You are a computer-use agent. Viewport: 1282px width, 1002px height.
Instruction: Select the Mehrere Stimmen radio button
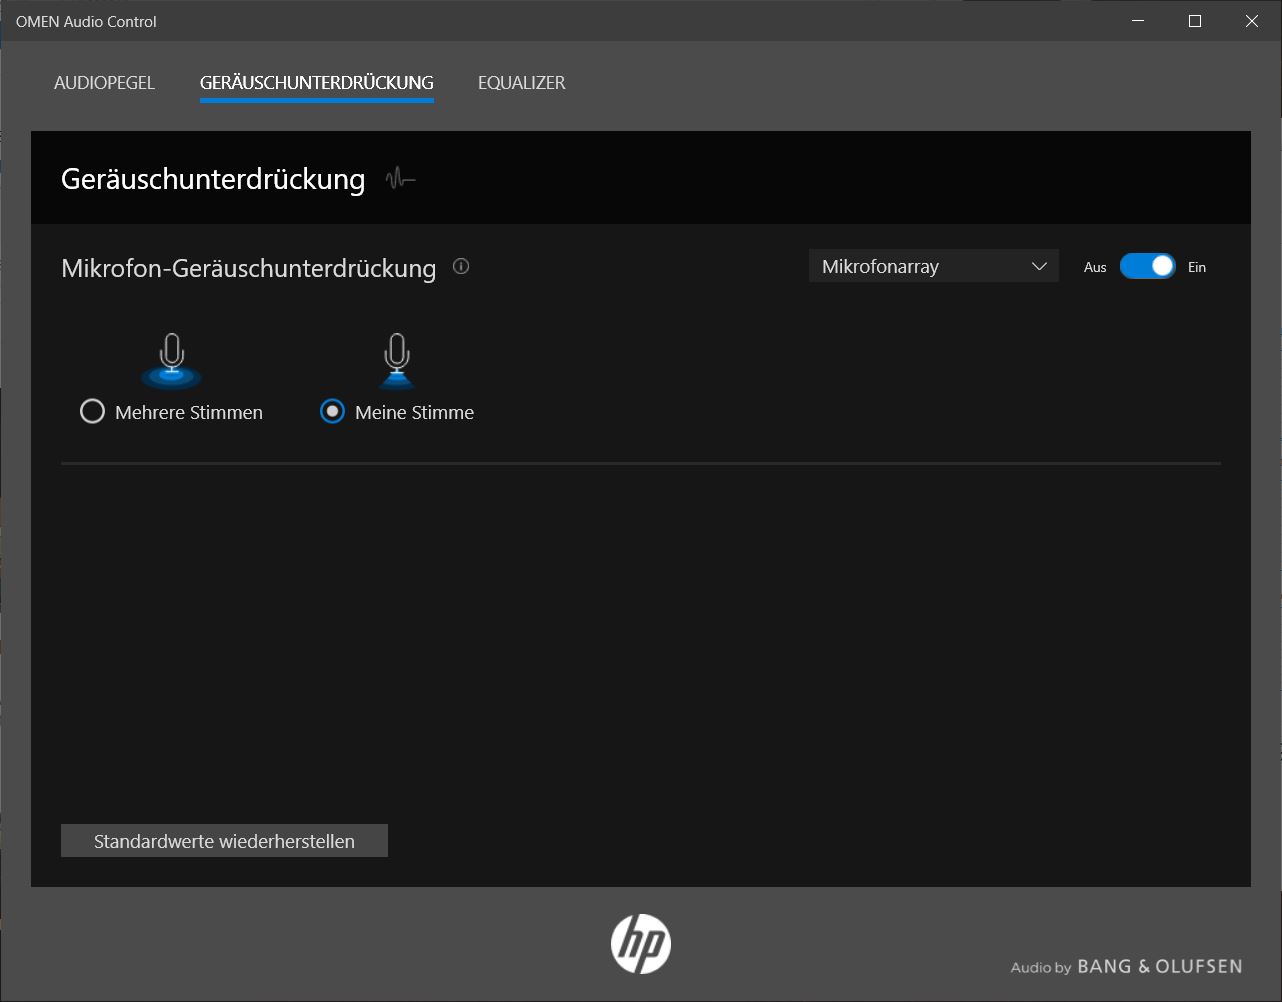pos(92,412)
